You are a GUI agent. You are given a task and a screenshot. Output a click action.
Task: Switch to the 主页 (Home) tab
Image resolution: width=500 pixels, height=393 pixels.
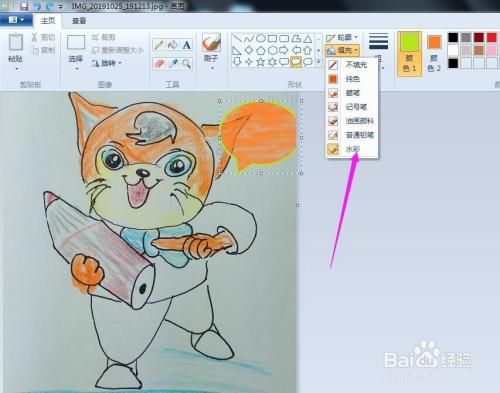48,21
